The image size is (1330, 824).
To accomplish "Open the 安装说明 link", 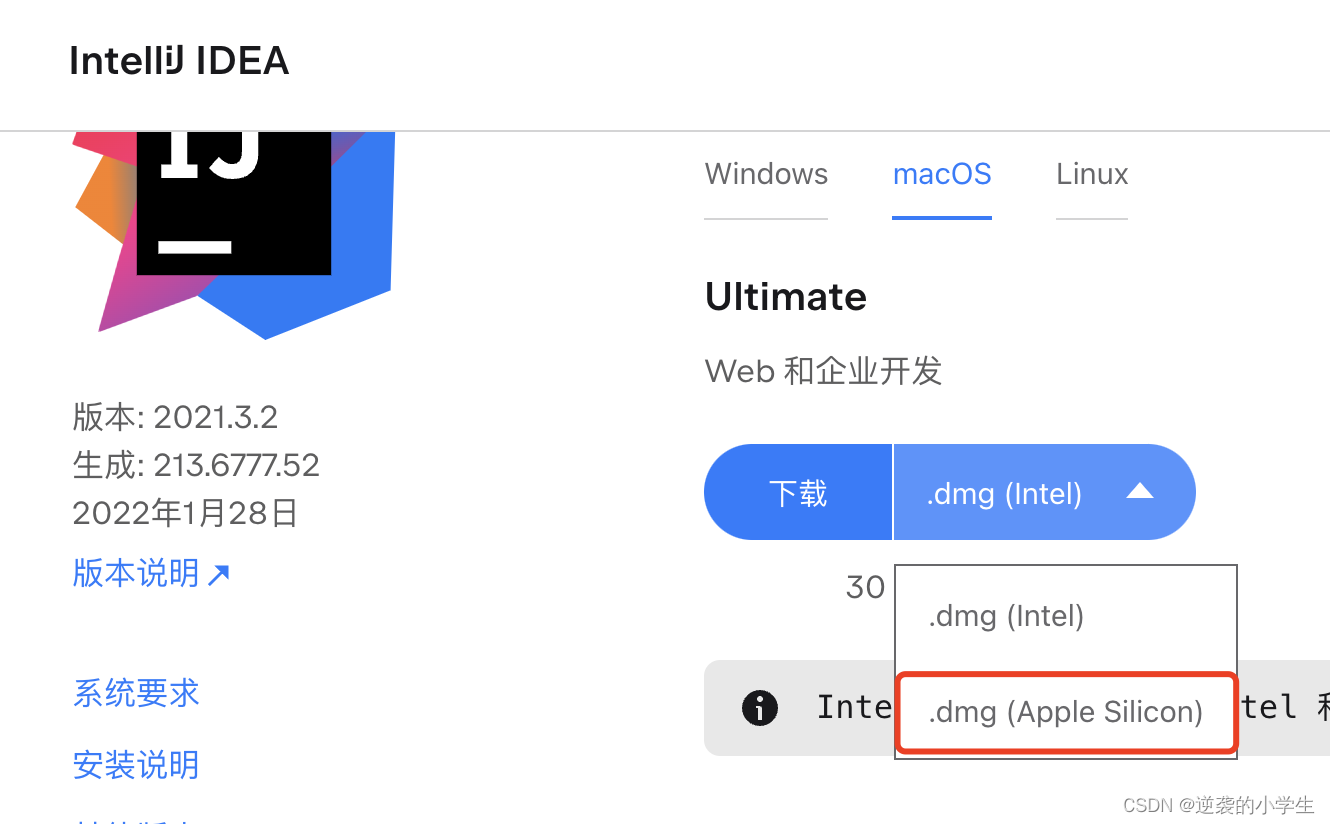I will click(137, 766).
